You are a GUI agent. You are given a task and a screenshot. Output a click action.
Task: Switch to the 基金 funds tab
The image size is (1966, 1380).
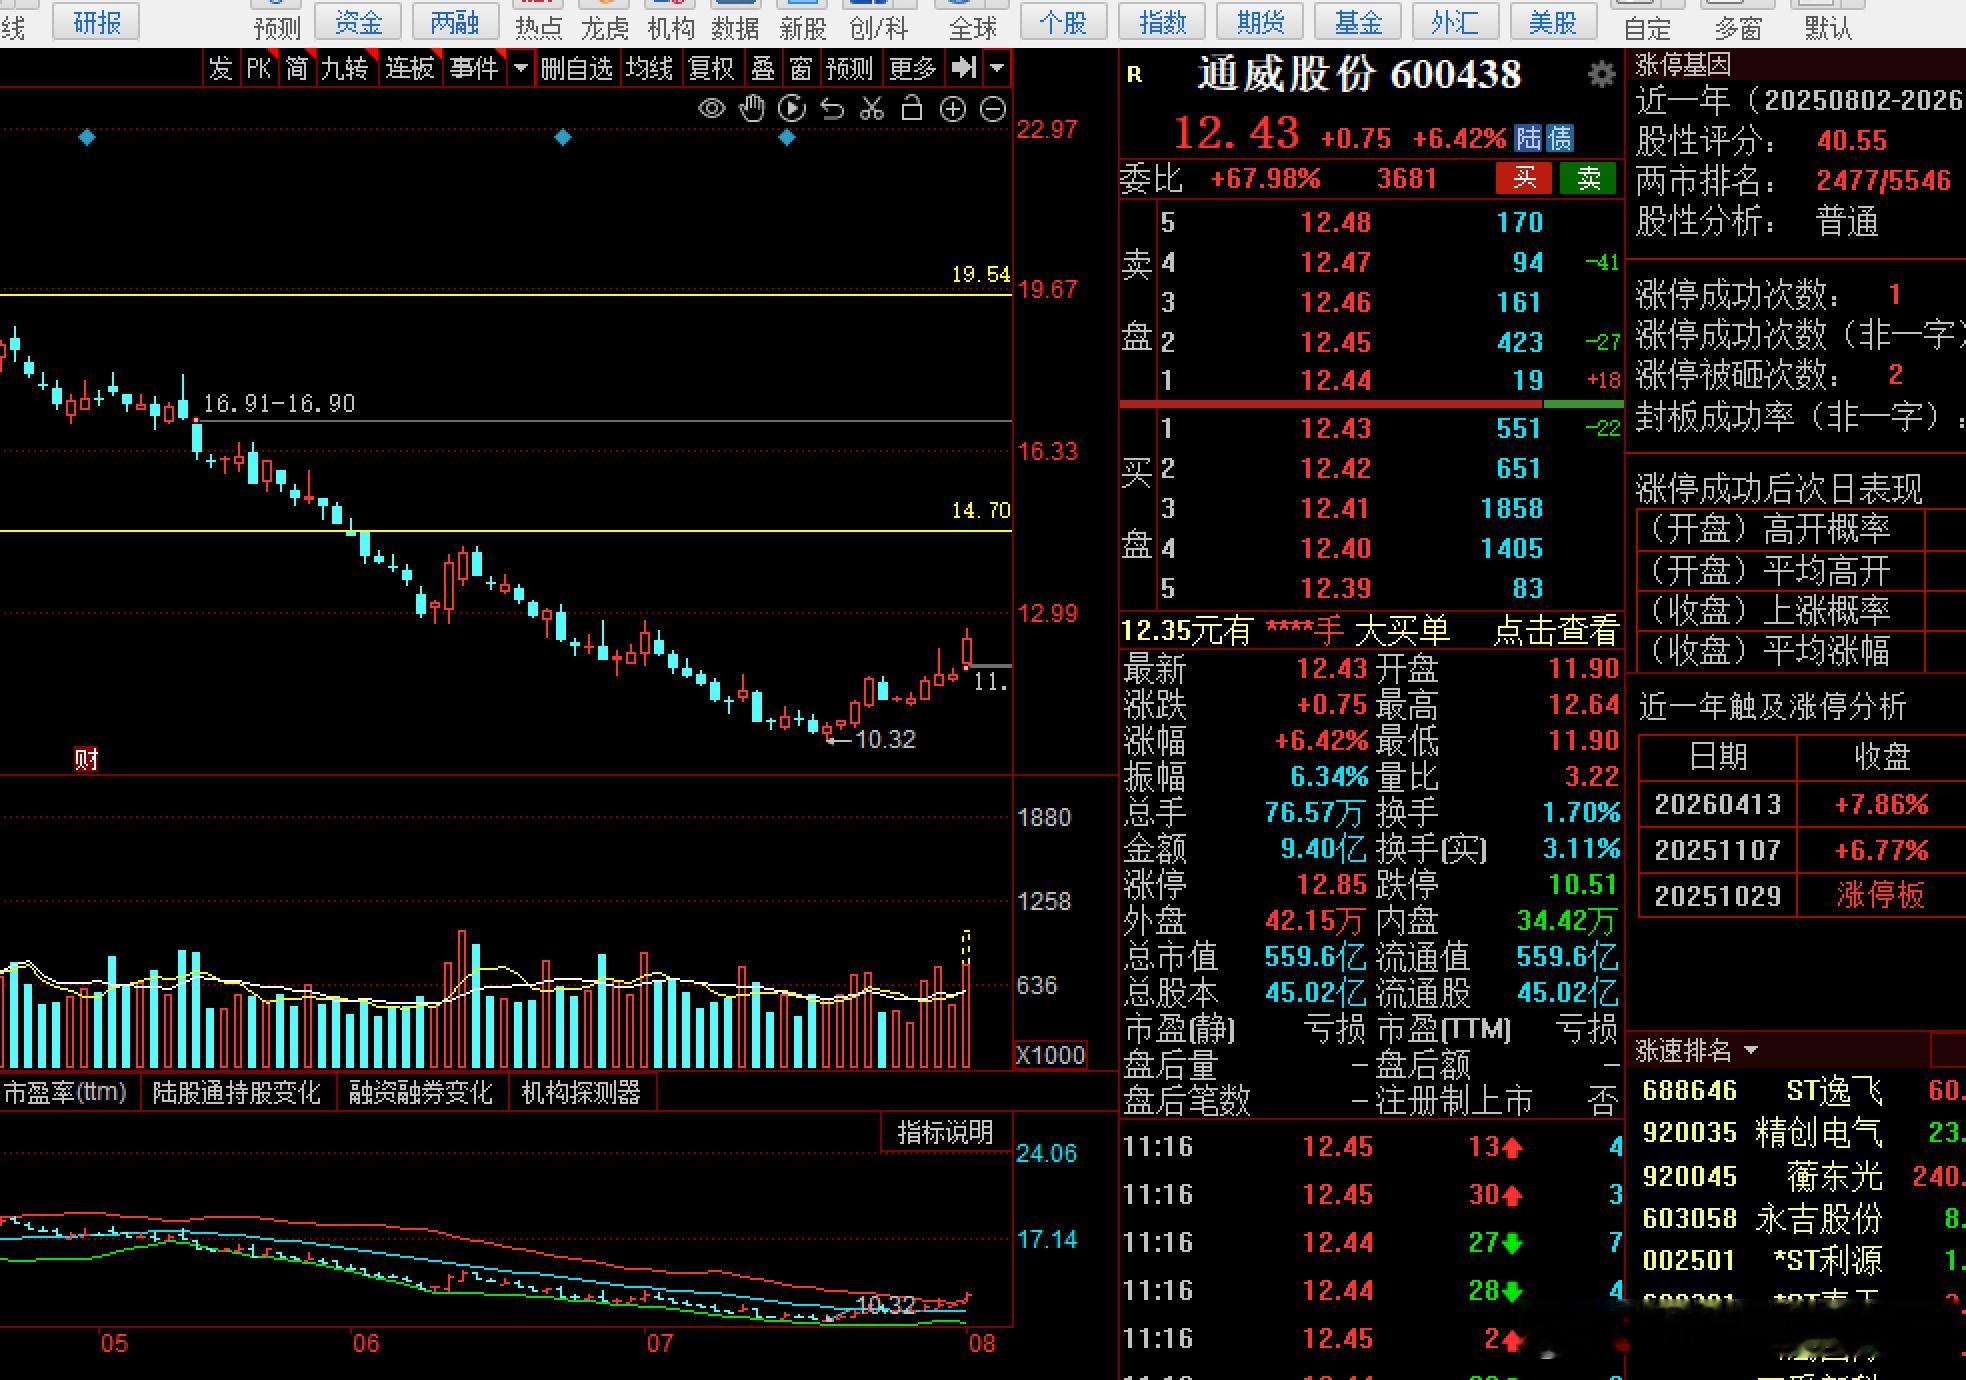pyautogui.click(x=1357, y=21)
